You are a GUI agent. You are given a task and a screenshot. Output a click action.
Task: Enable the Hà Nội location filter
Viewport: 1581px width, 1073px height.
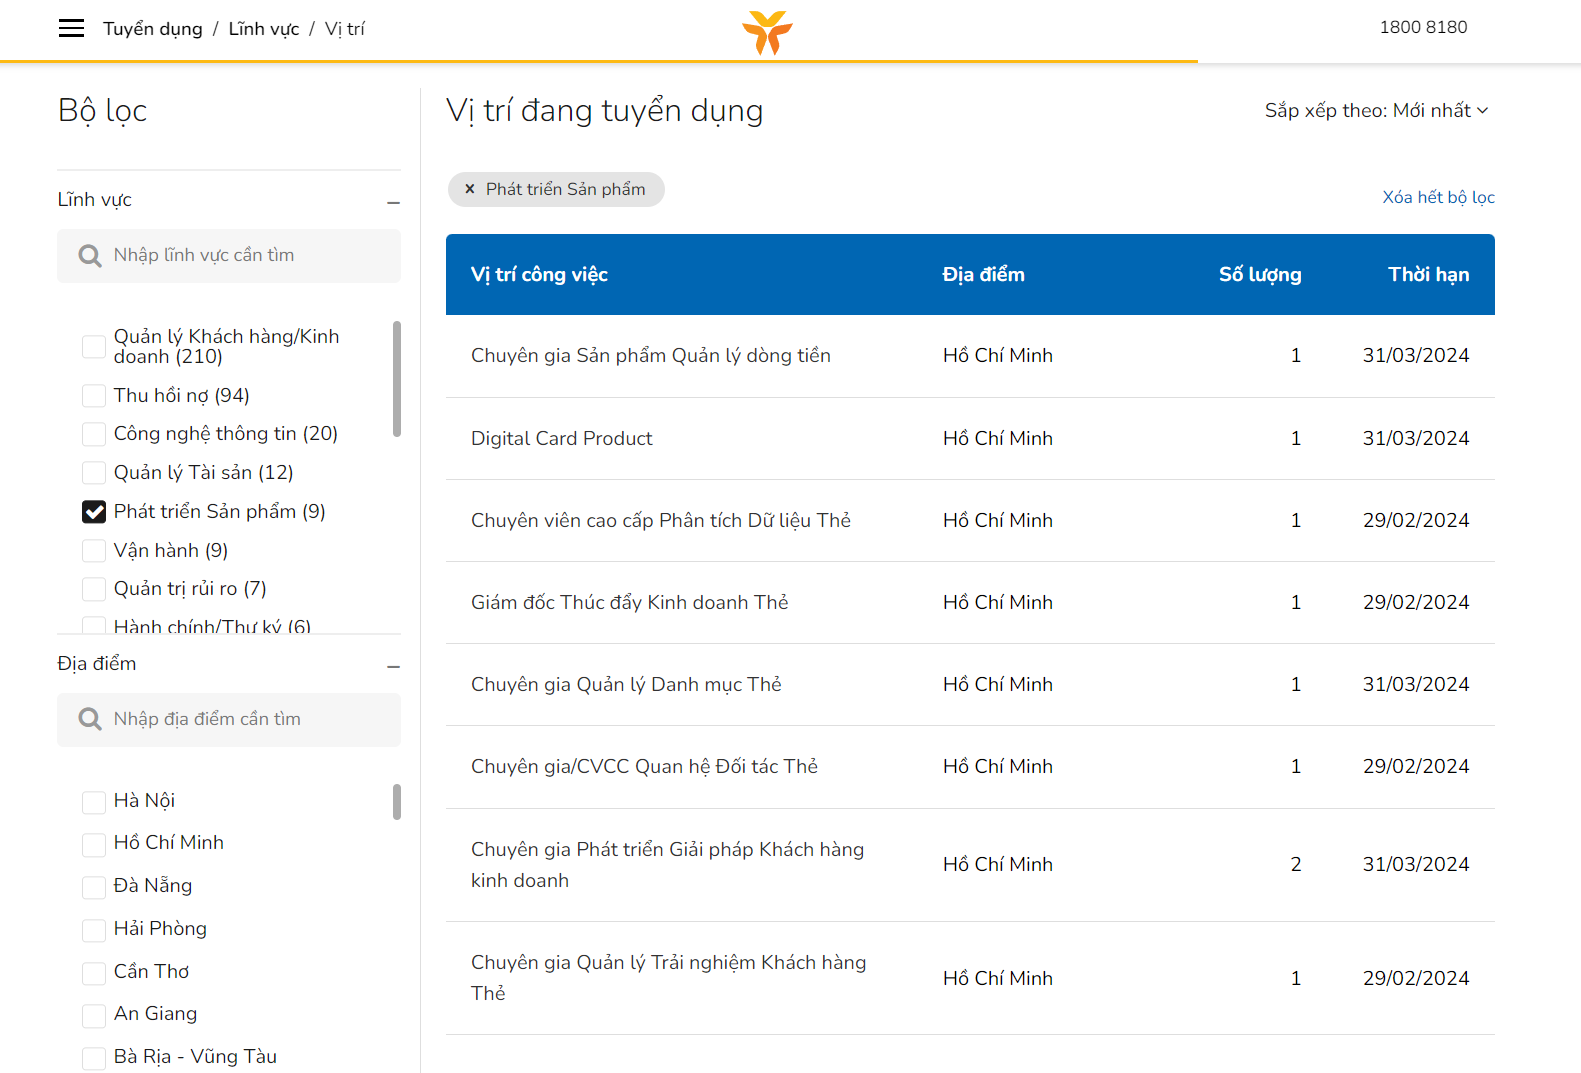pyautogui.click(x=94, y=802)
